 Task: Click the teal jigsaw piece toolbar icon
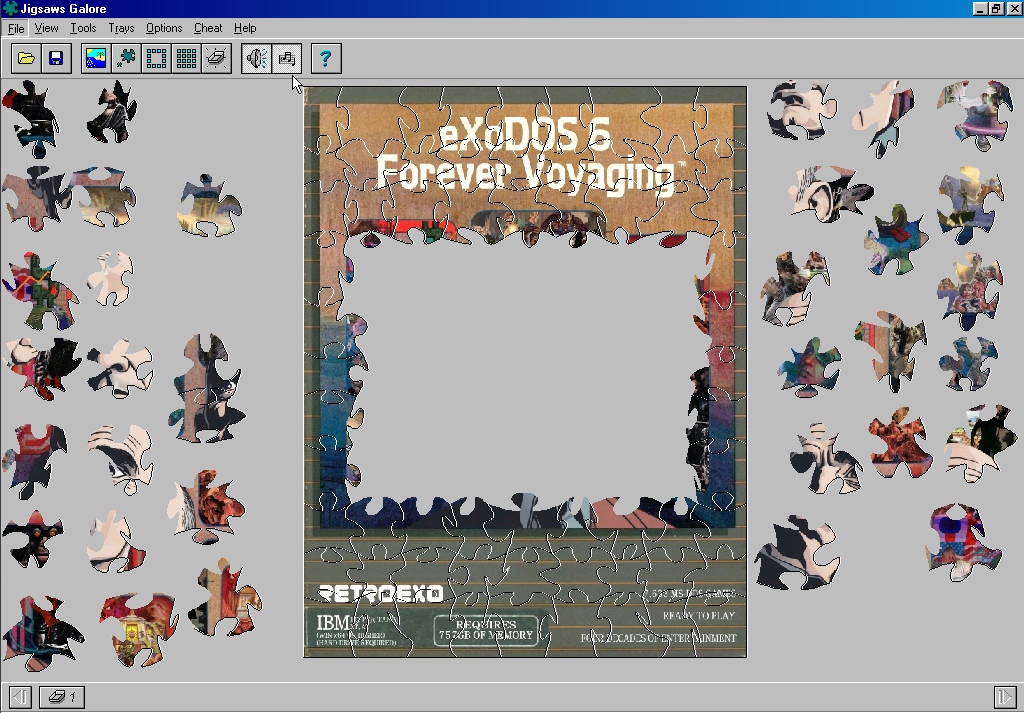126,59
